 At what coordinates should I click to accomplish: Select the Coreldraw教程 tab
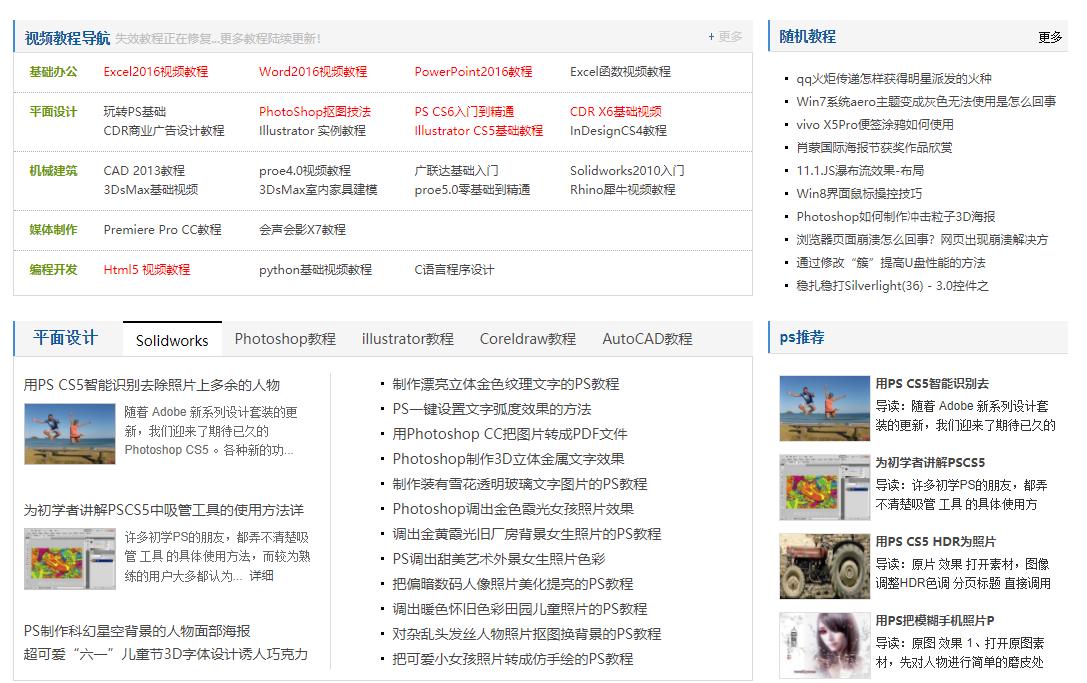point(527,339)
